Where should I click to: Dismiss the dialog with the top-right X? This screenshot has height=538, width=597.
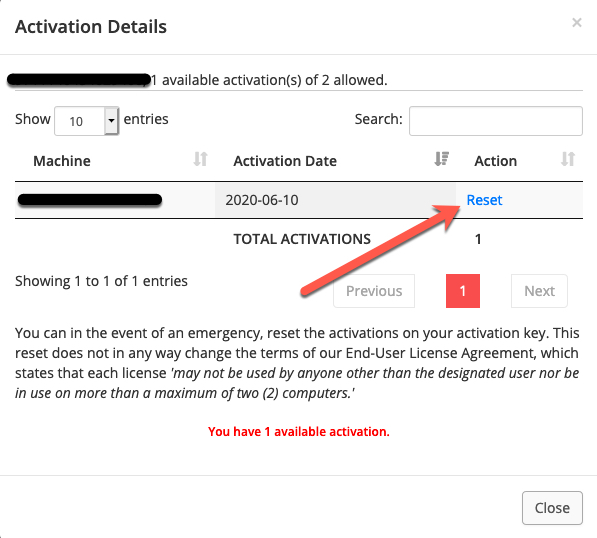pyautogui.click(x=577, y=23)
